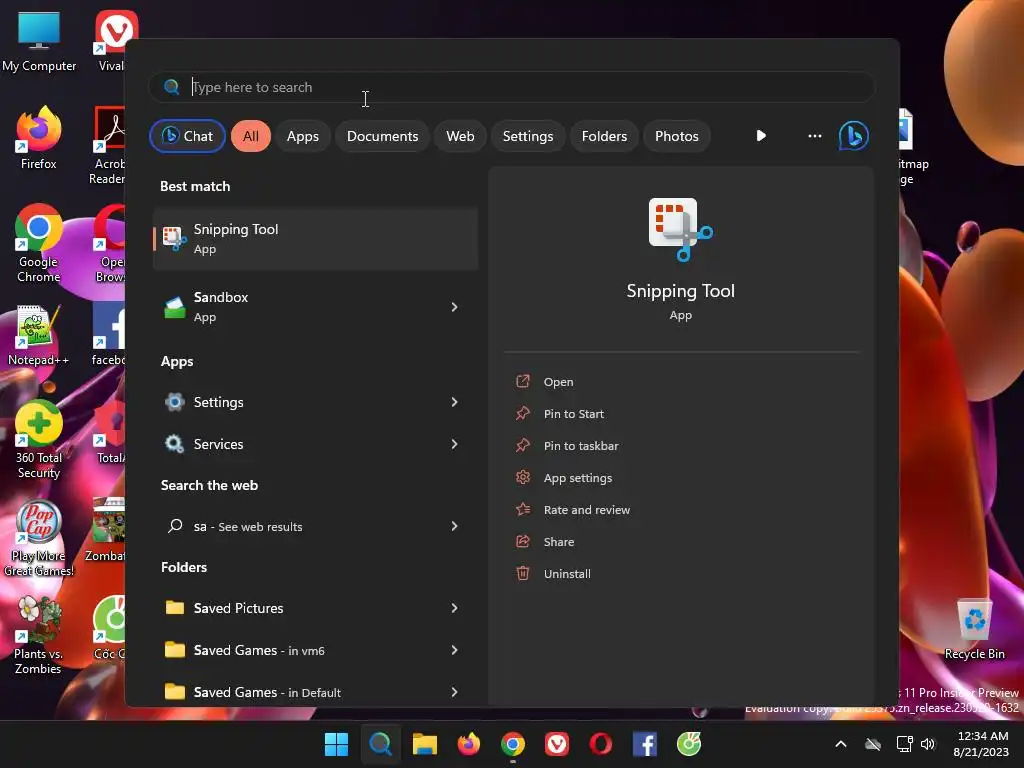Click the Bing icon beside the filters

pyautogui.click(x=853, y=136)
